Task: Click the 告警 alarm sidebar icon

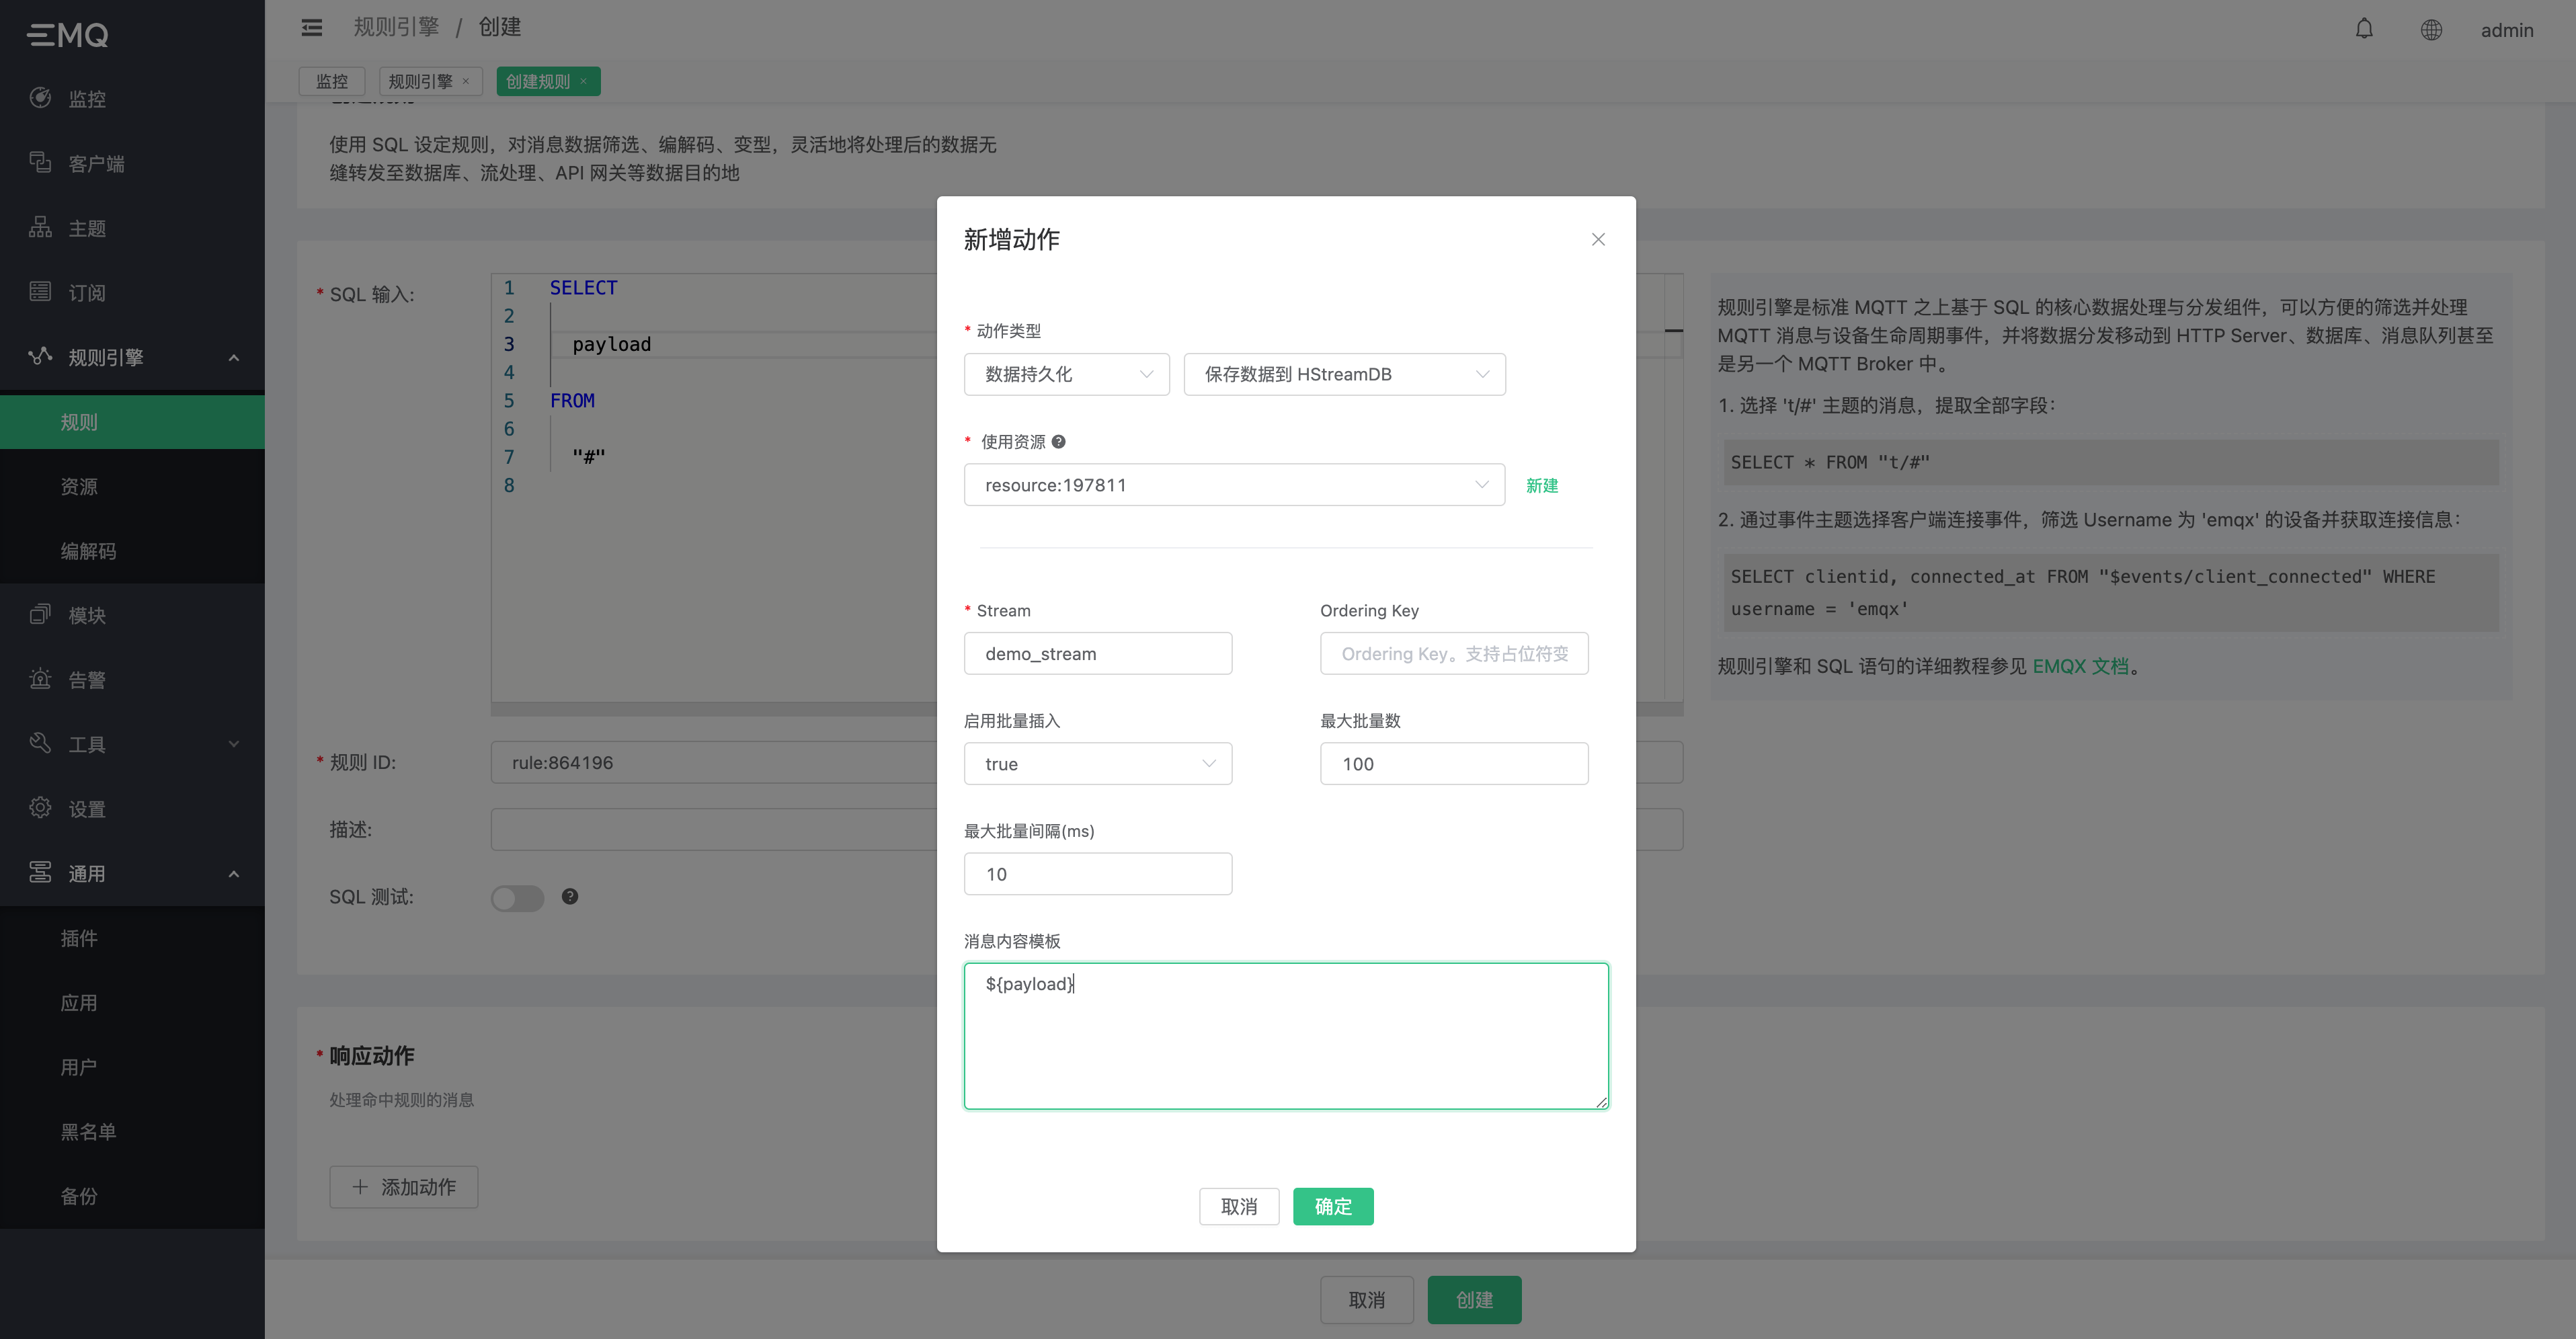Action: [40, 679]
